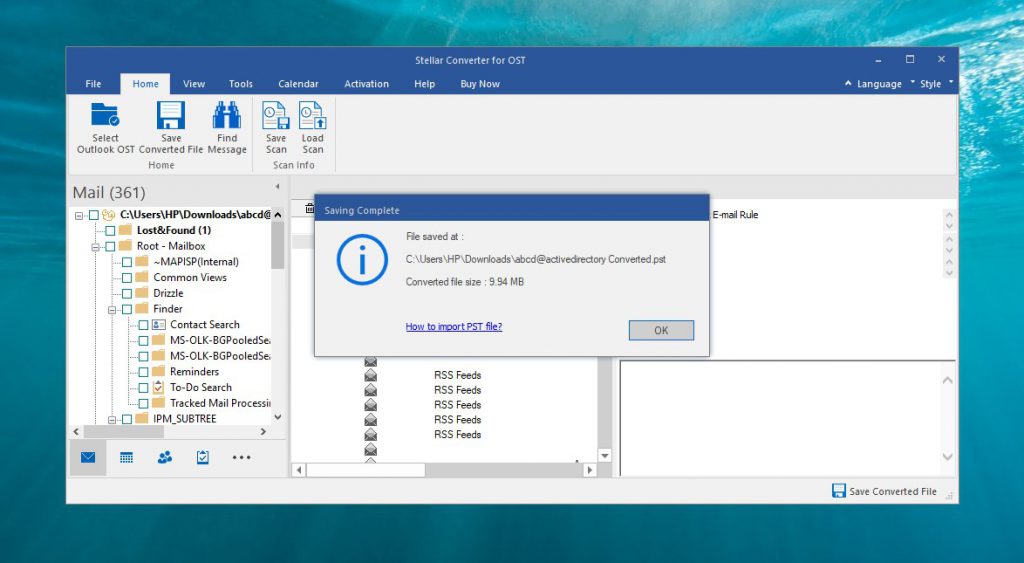Open the Calendar view icon
Screen dimensions: 1024x563
(x=127, y=457)
